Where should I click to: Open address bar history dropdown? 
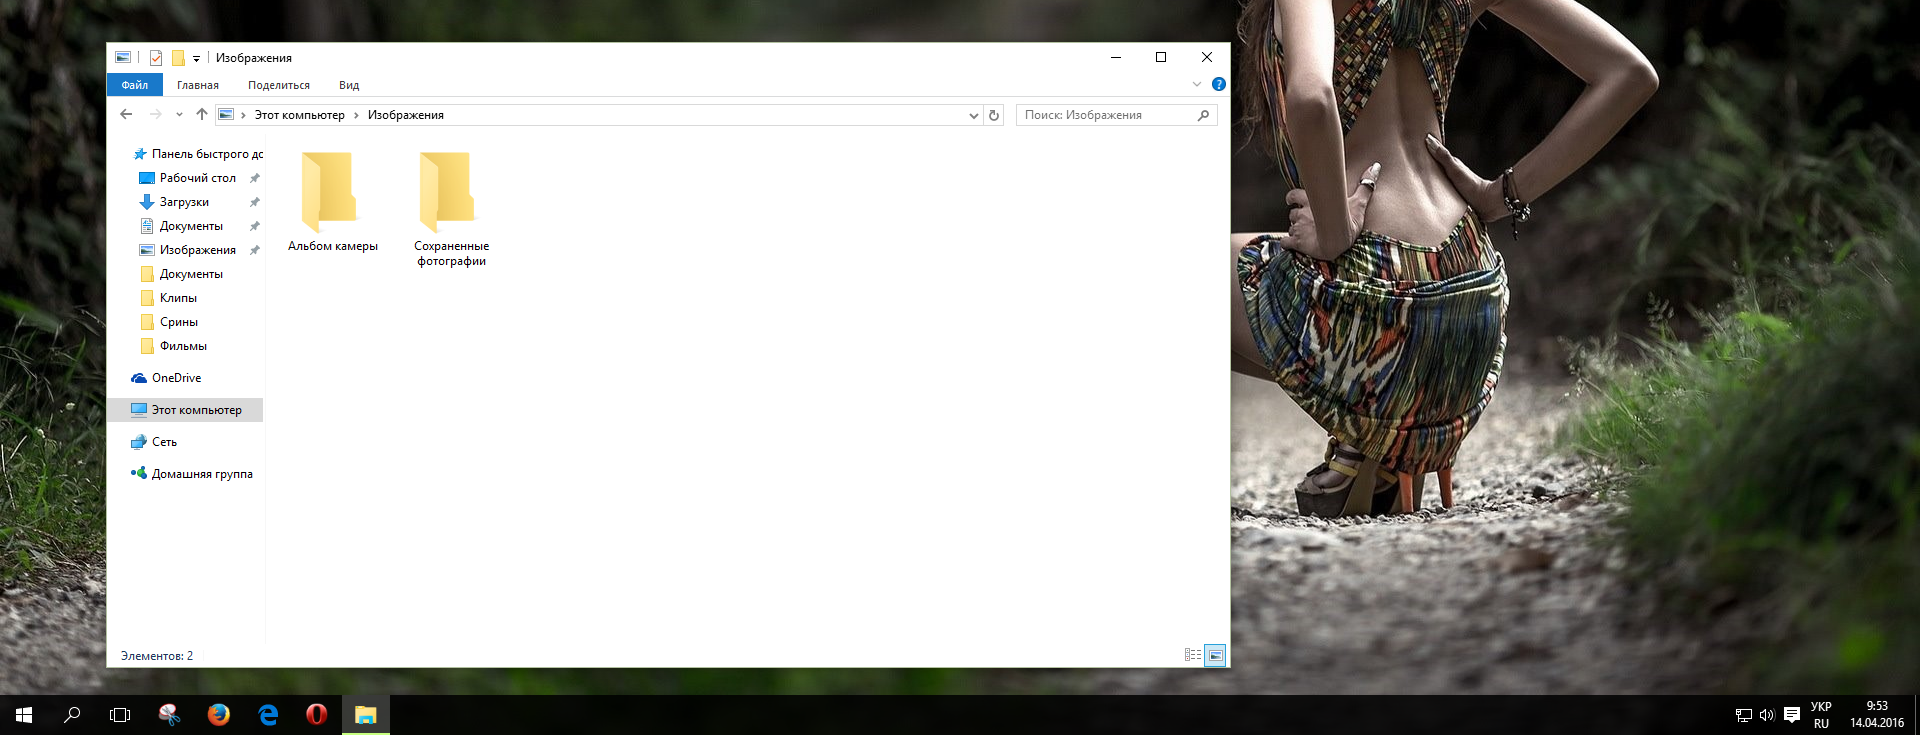coord(974,115)
